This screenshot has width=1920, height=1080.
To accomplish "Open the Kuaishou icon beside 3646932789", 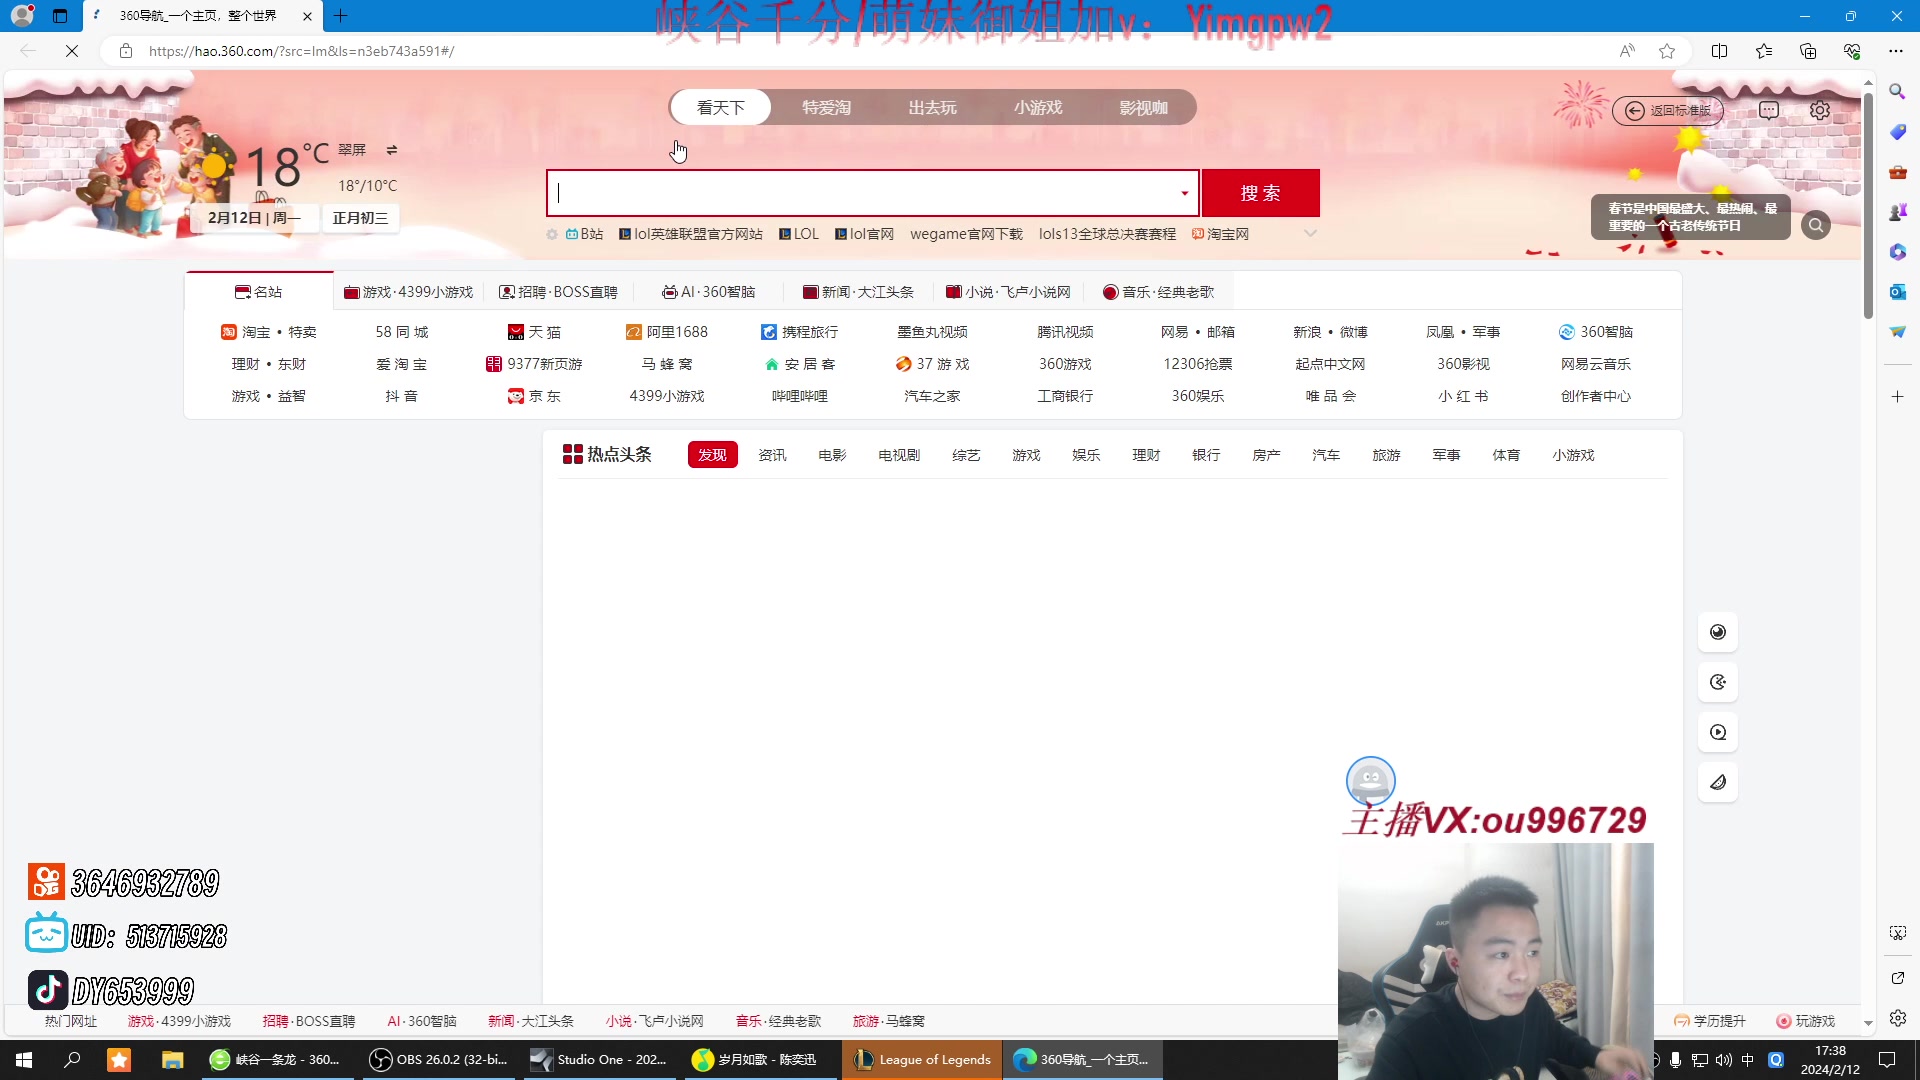I will coord(45,881).
